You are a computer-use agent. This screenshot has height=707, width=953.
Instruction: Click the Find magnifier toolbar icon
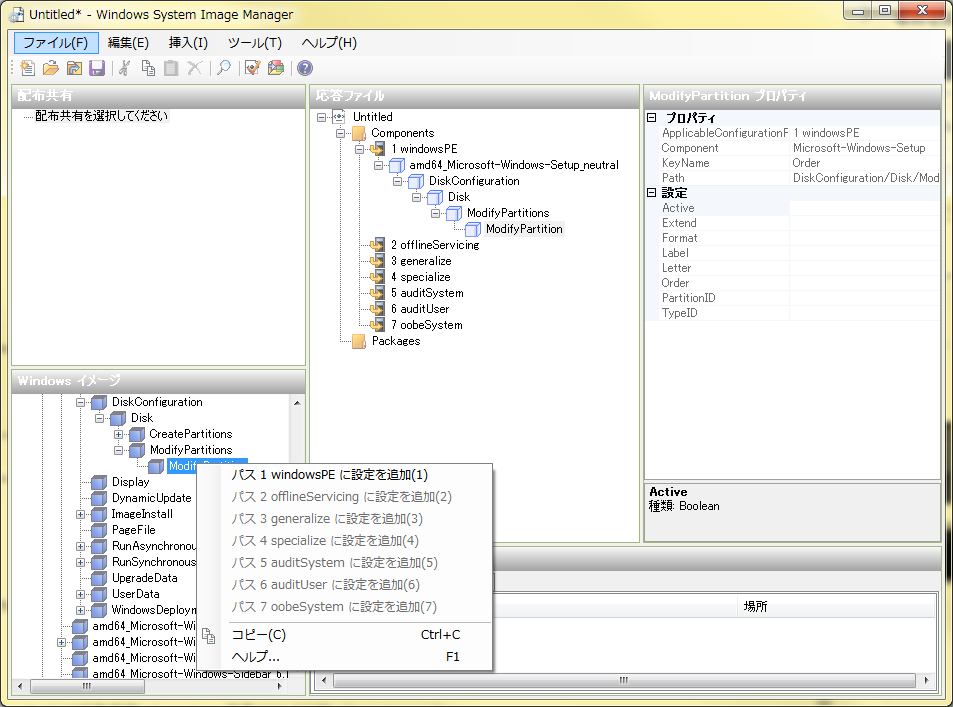[224, 68]
